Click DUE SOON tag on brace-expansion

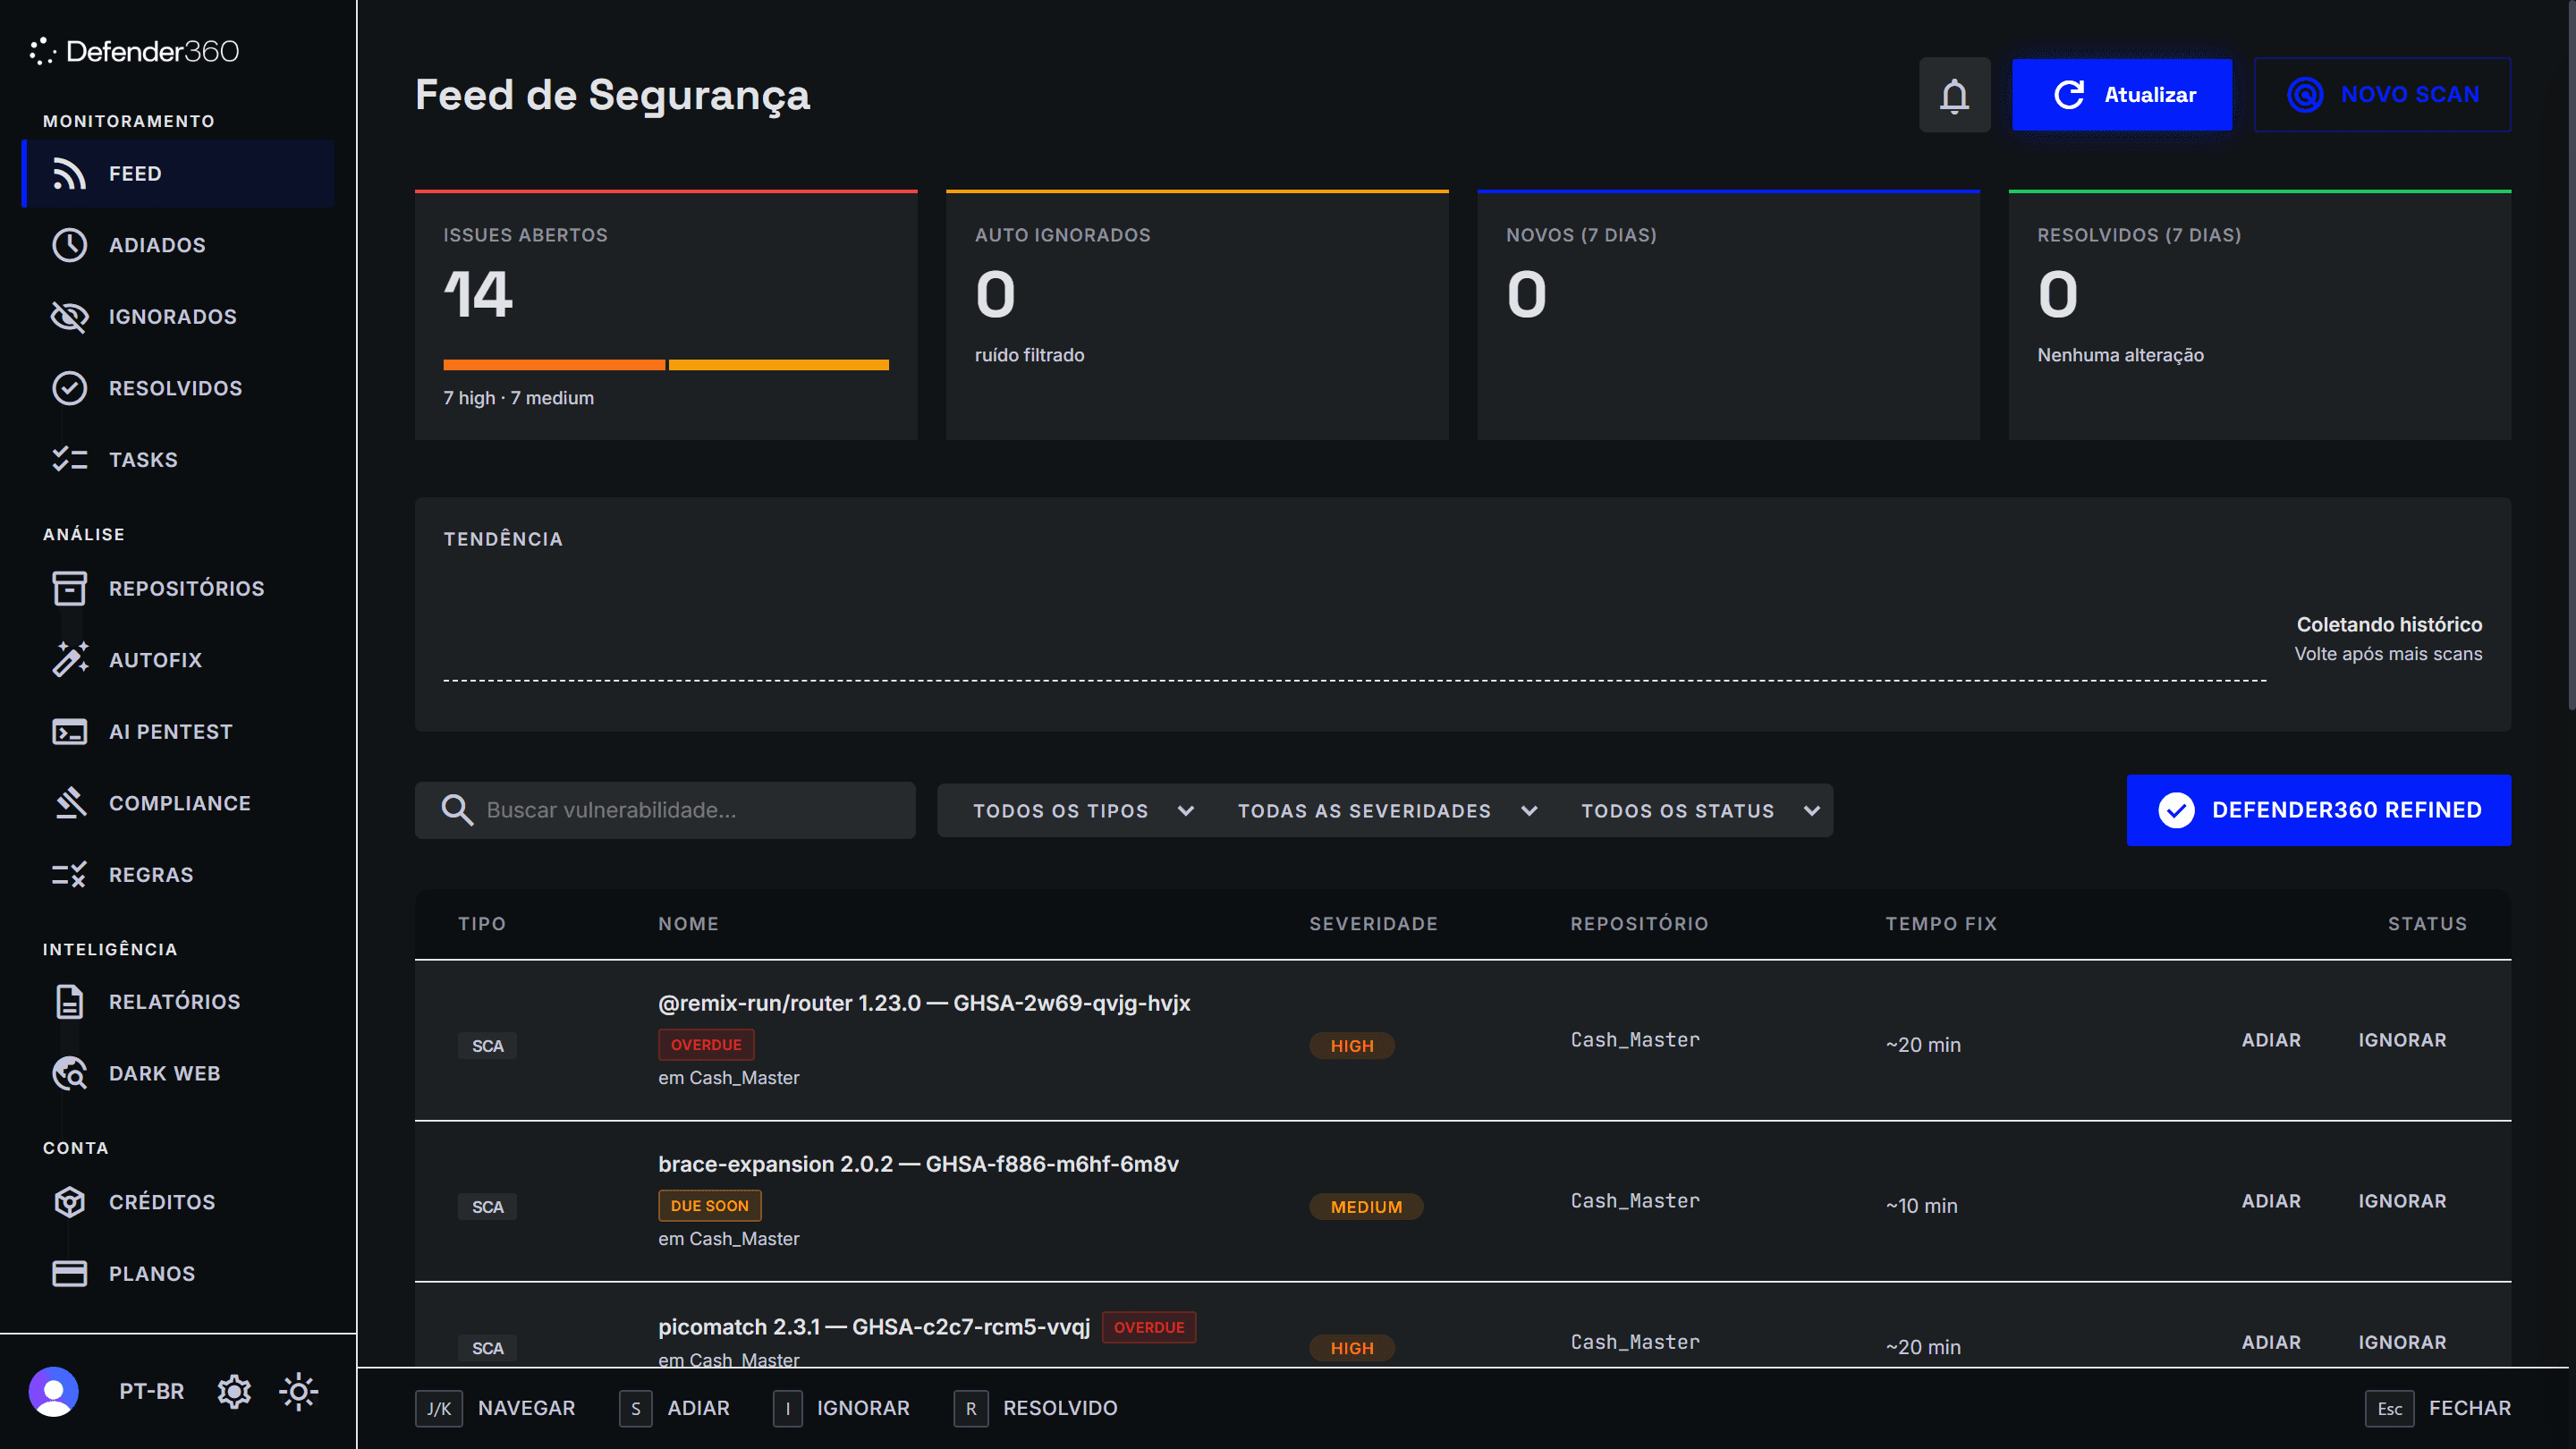point(710,1206)
